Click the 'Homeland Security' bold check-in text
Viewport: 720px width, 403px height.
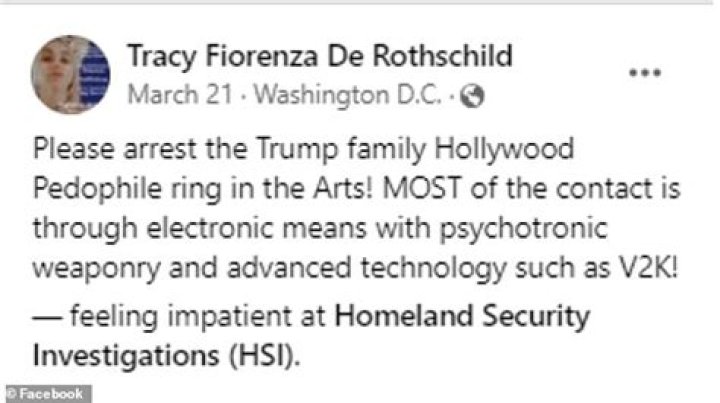pos(462,317)
